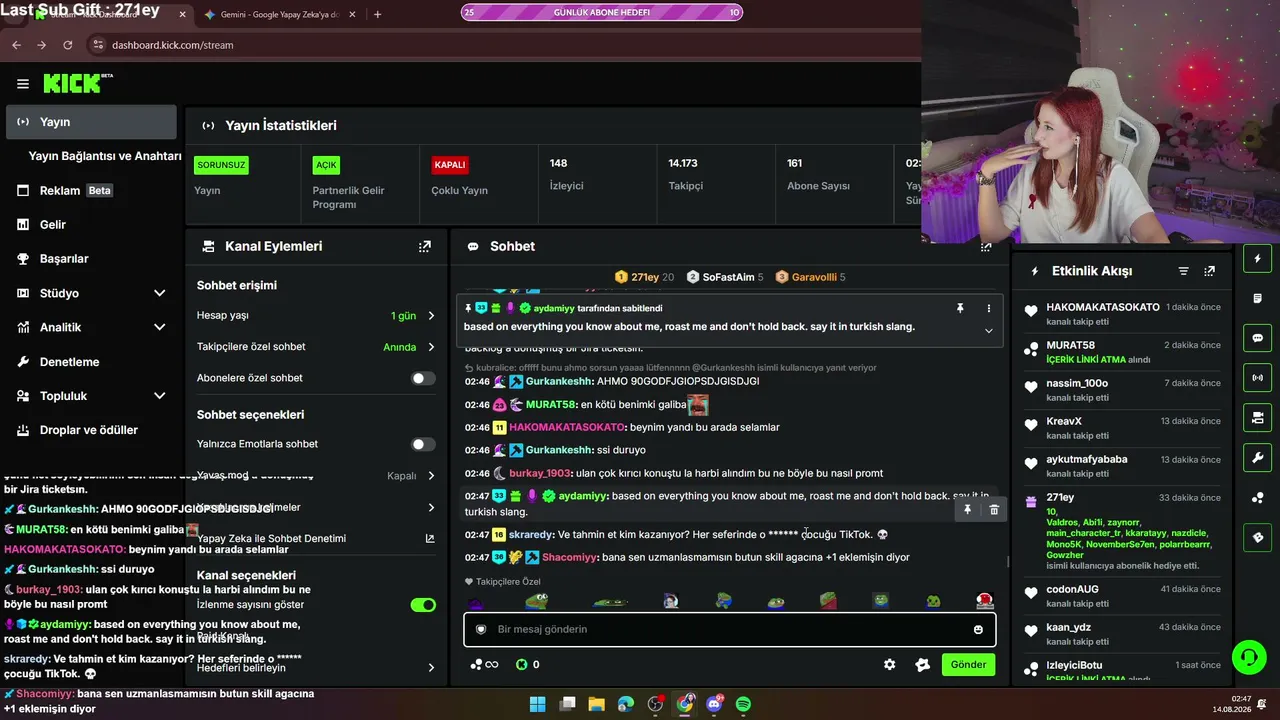Click the channel actions icon in right rail
Viewport: 1280px width, 720px height.
pyautogui.click(x=1257, y=418)
